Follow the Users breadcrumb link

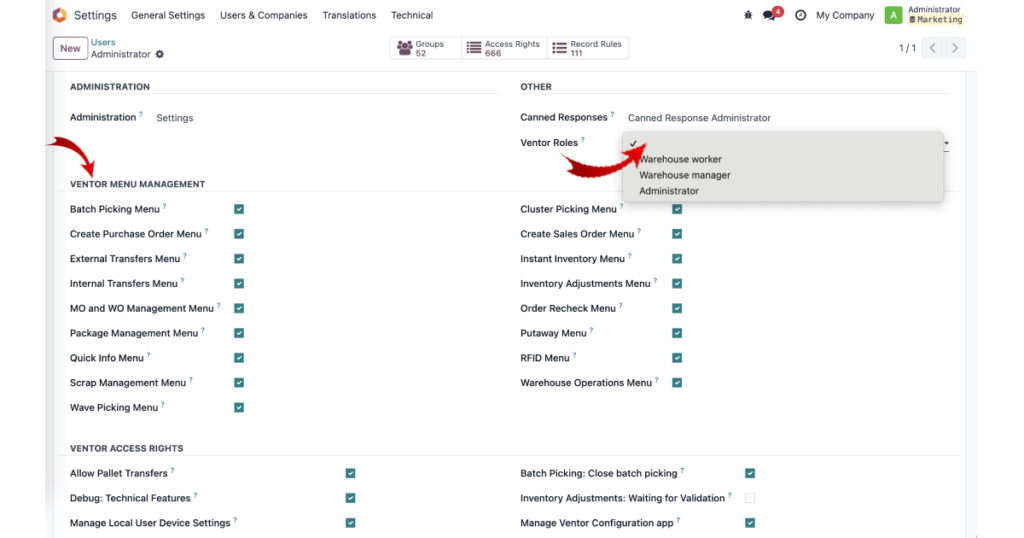coord(103,42)
